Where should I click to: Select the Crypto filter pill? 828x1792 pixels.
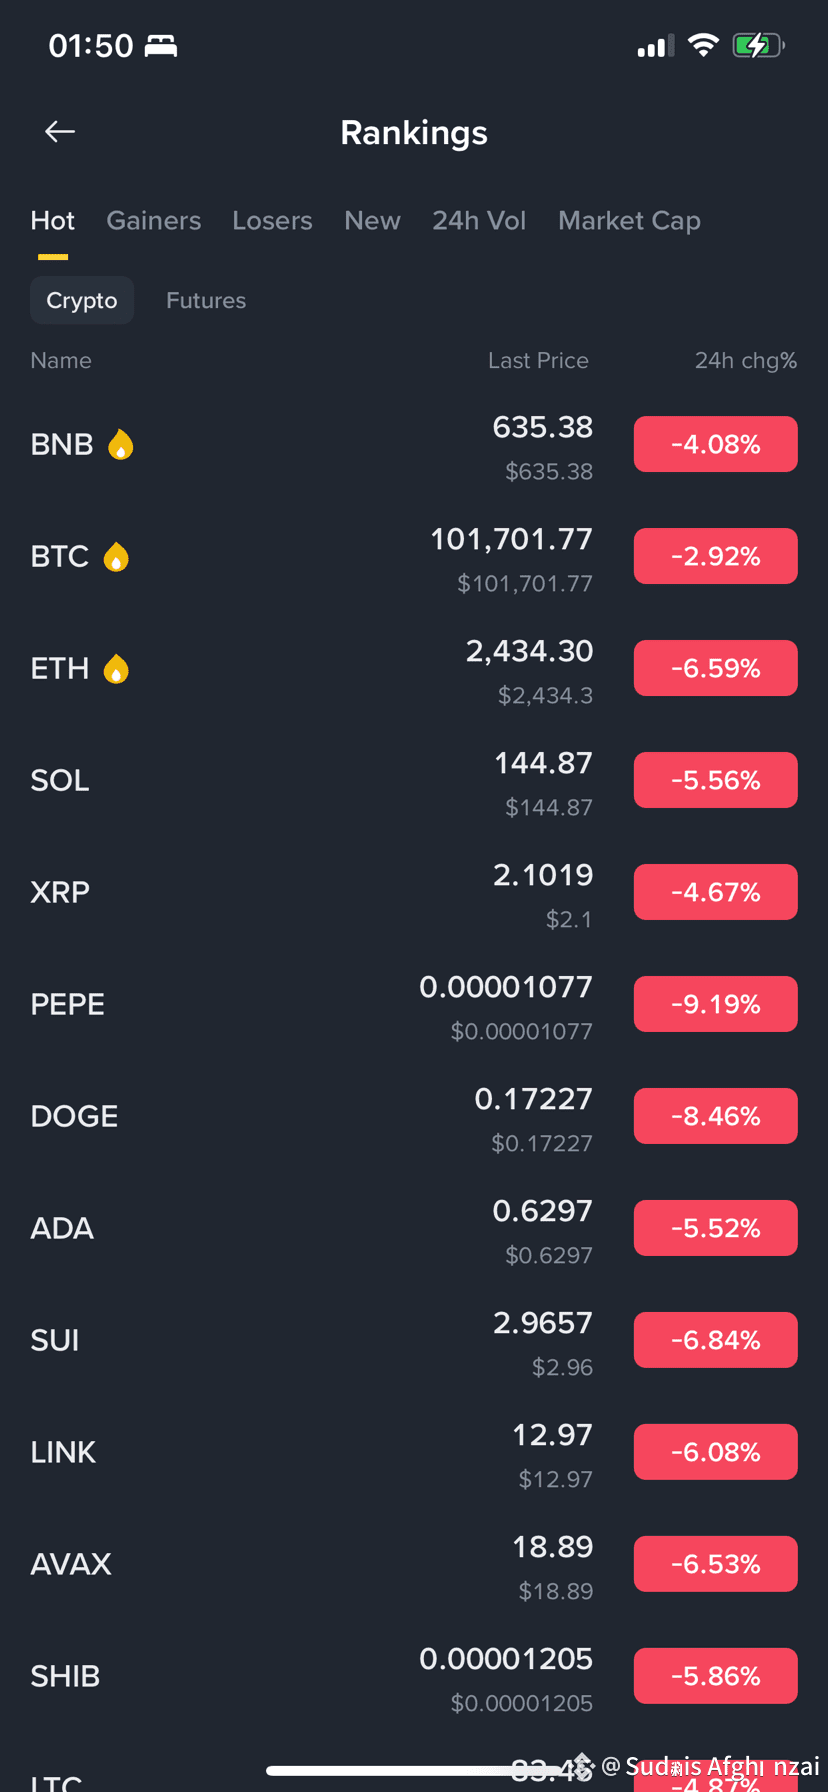[82, 300]
